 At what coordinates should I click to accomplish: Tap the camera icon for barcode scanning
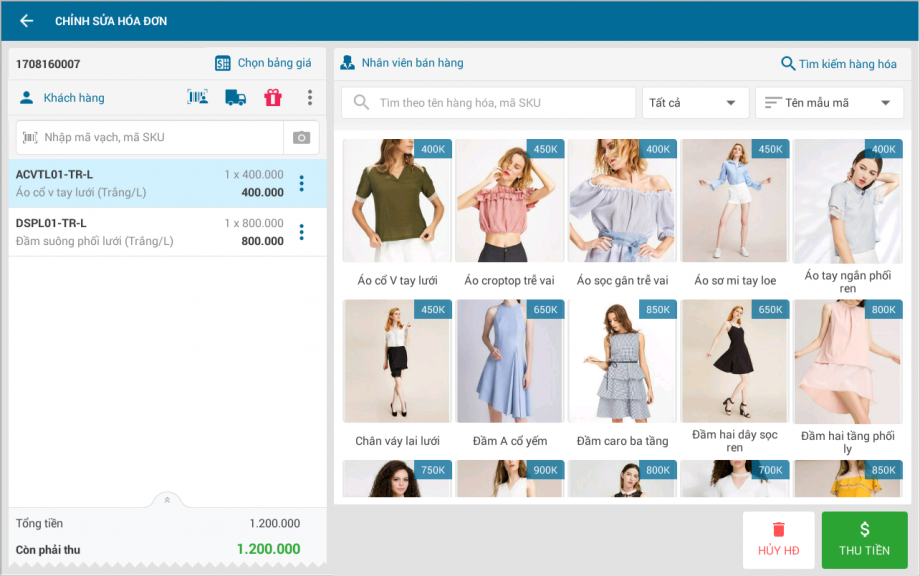(302, 137)
